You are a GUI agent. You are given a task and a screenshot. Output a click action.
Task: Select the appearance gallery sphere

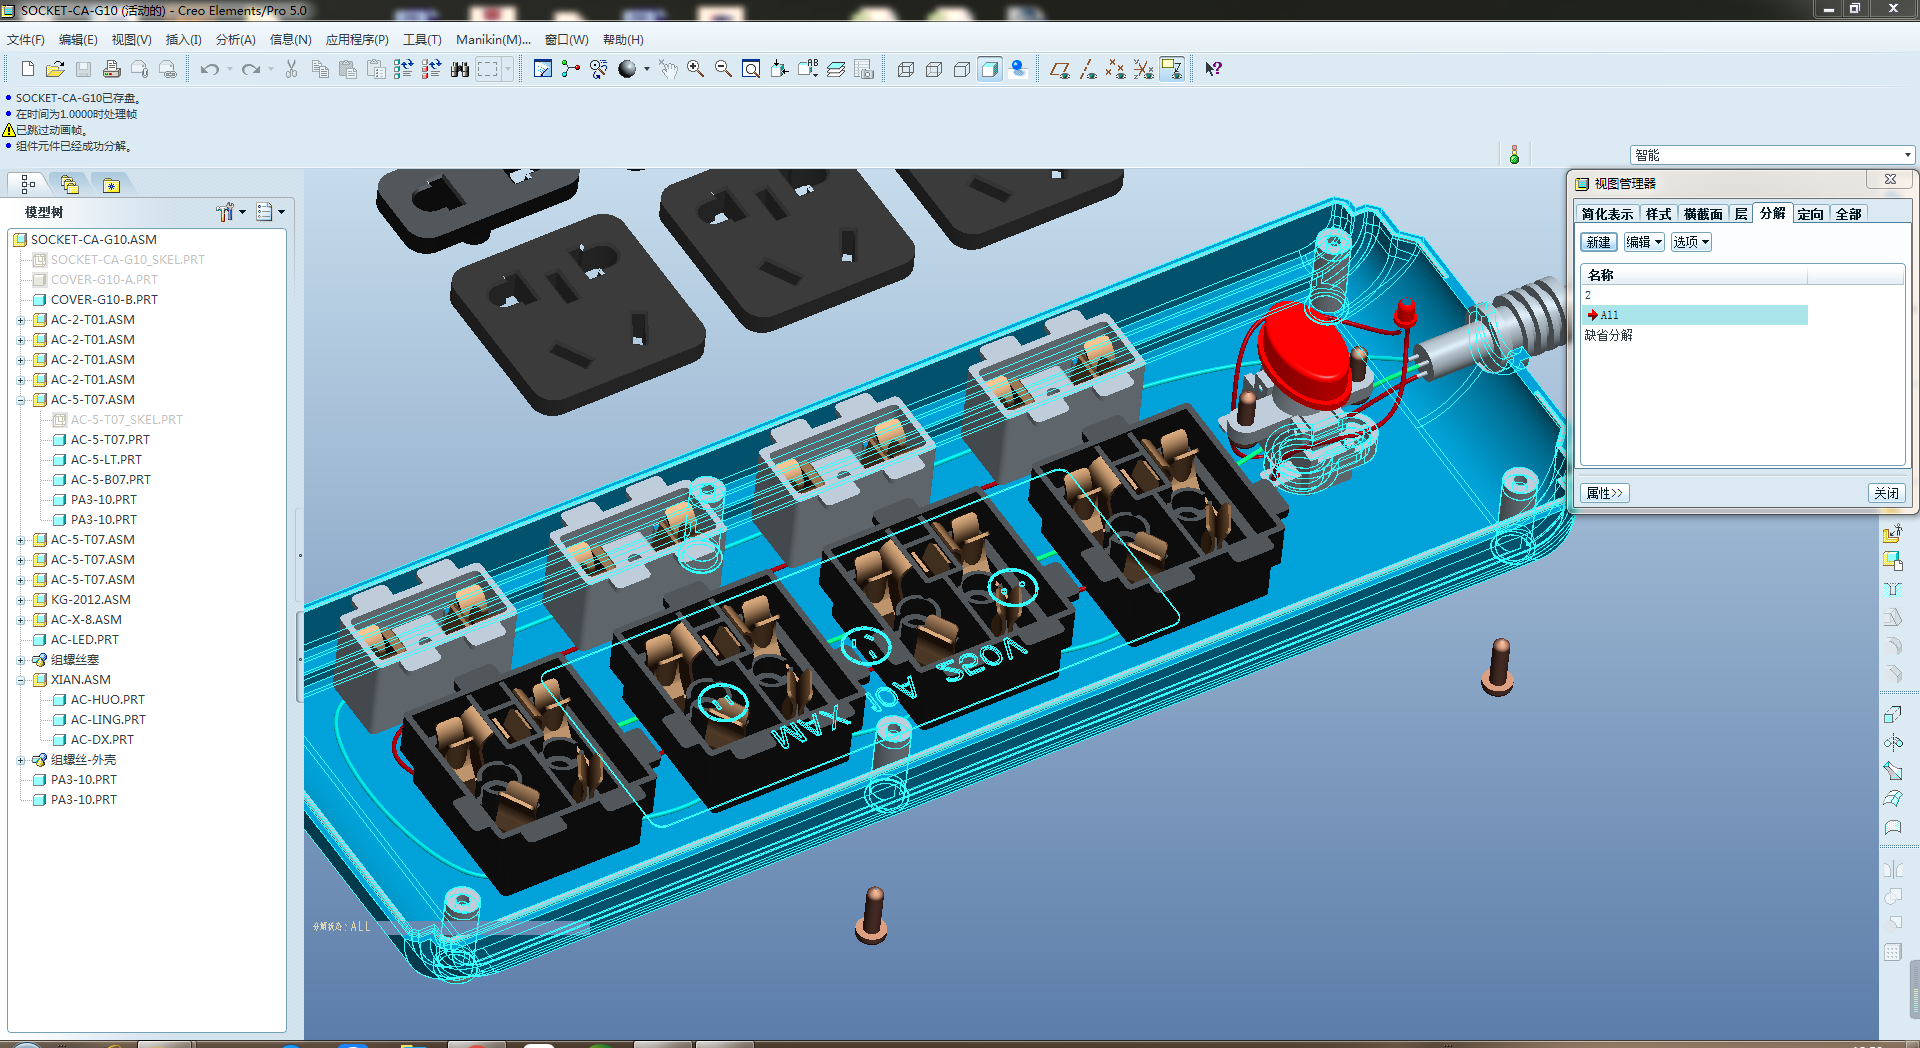(x=627, y=69)
